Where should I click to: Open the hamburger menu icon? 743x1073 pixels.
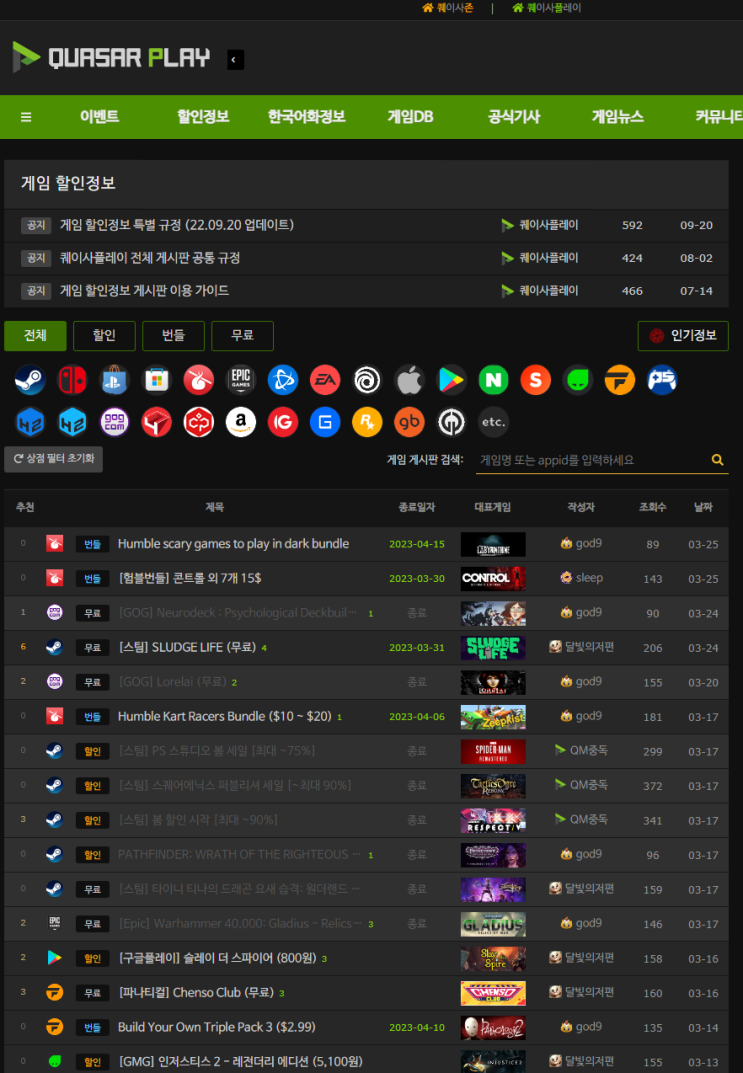[x=26, y=117]
